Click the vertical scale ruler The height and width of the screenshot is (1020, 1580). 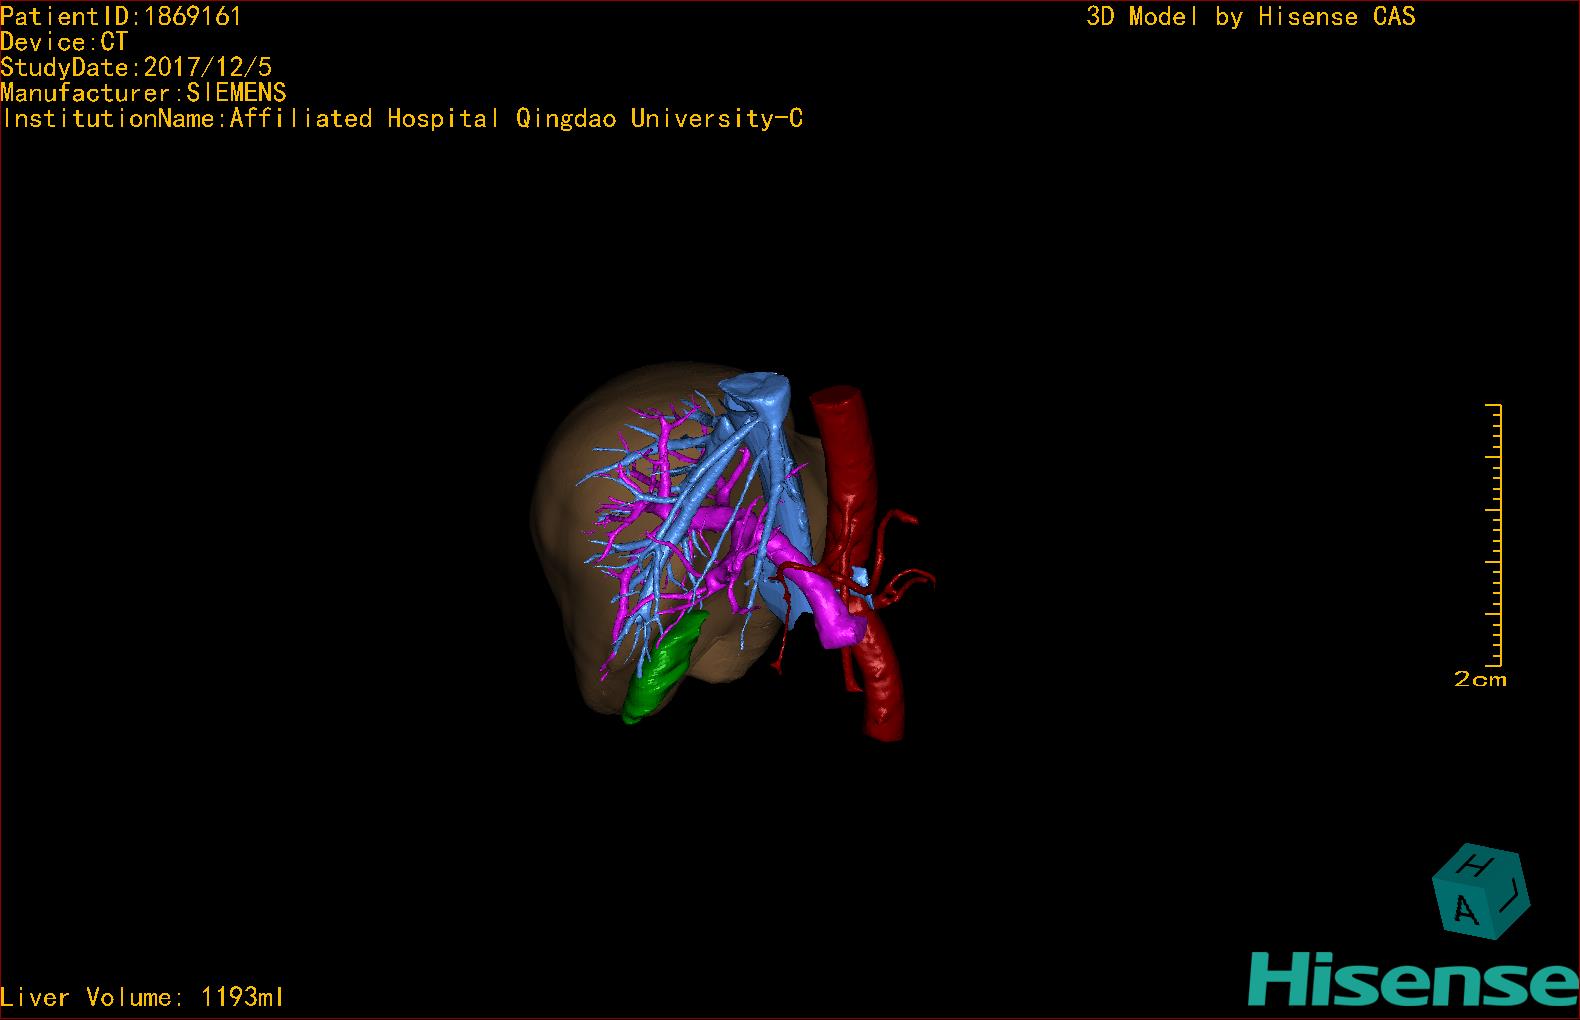click(x=1494, y=535)
